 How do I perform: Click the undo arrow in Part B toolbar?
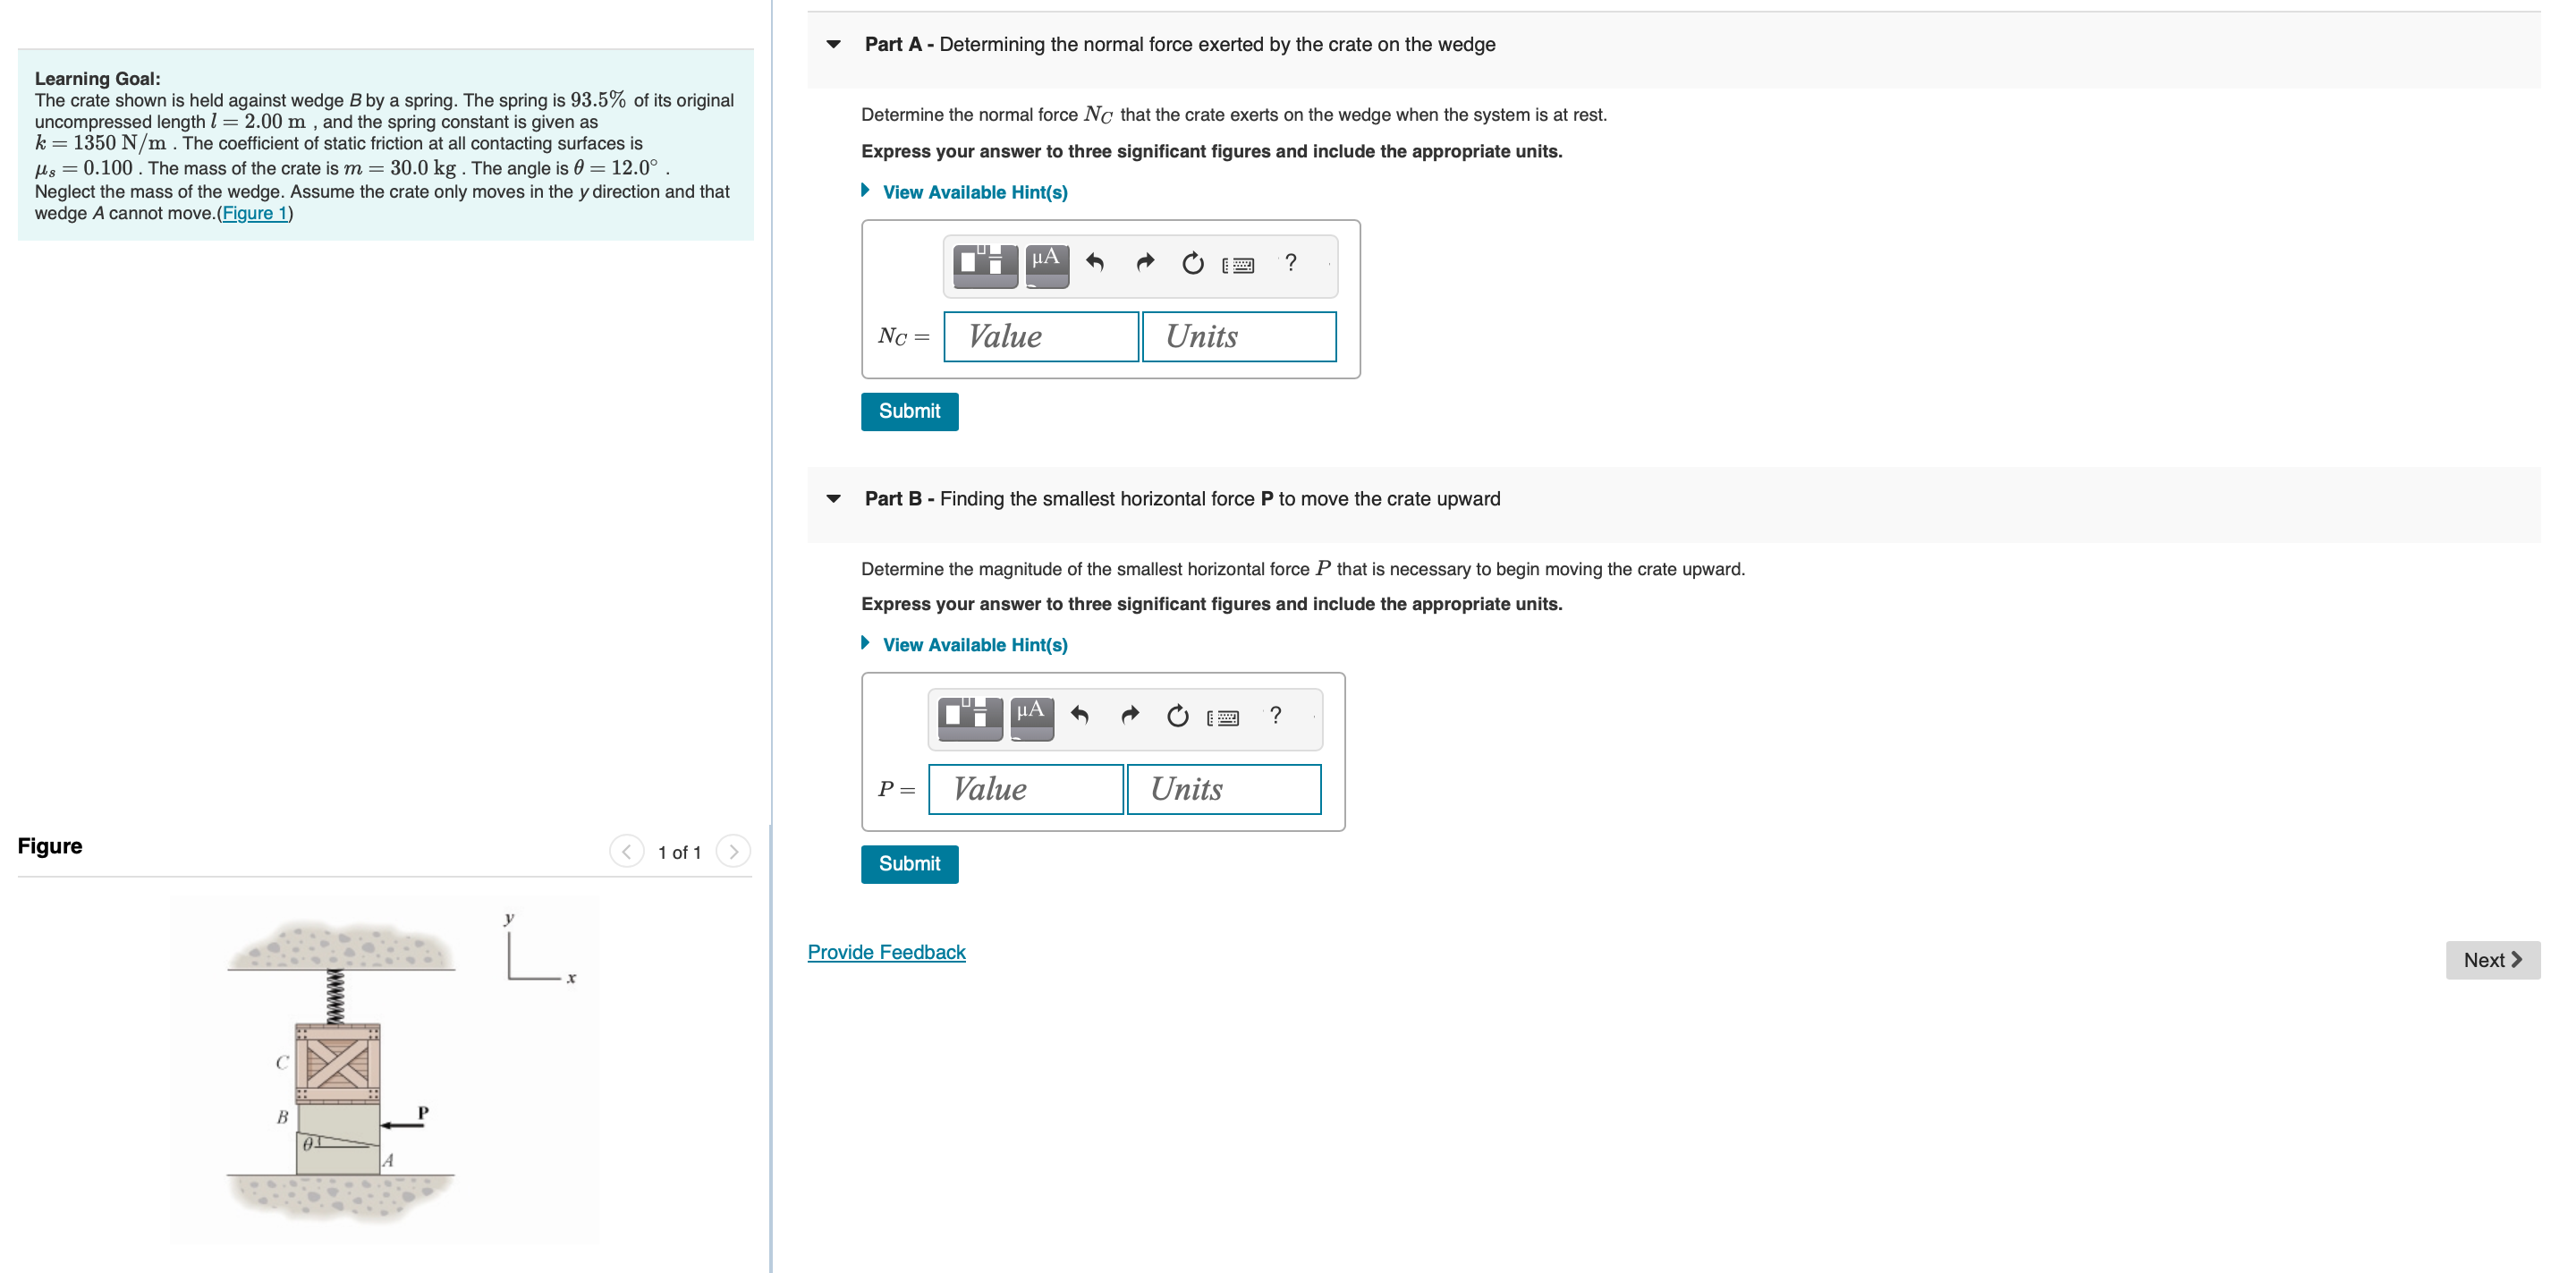[x=1080, y=715]
